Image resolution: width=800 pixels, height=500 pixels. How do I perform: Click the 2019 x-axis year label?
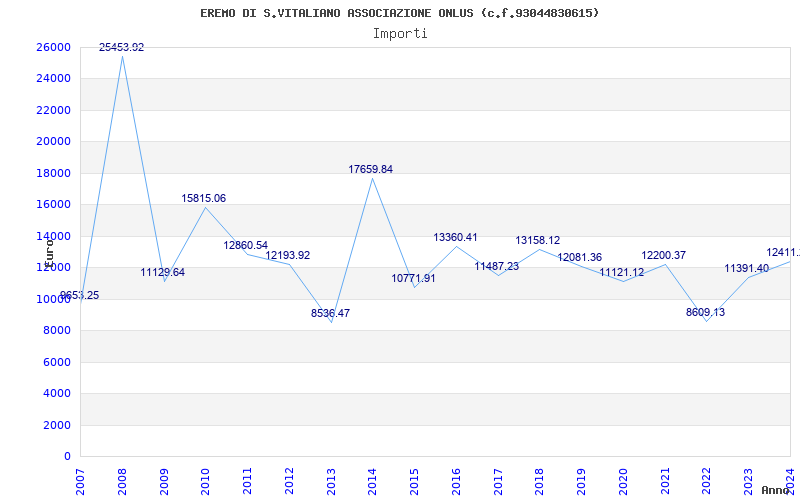tap(582, 482)
